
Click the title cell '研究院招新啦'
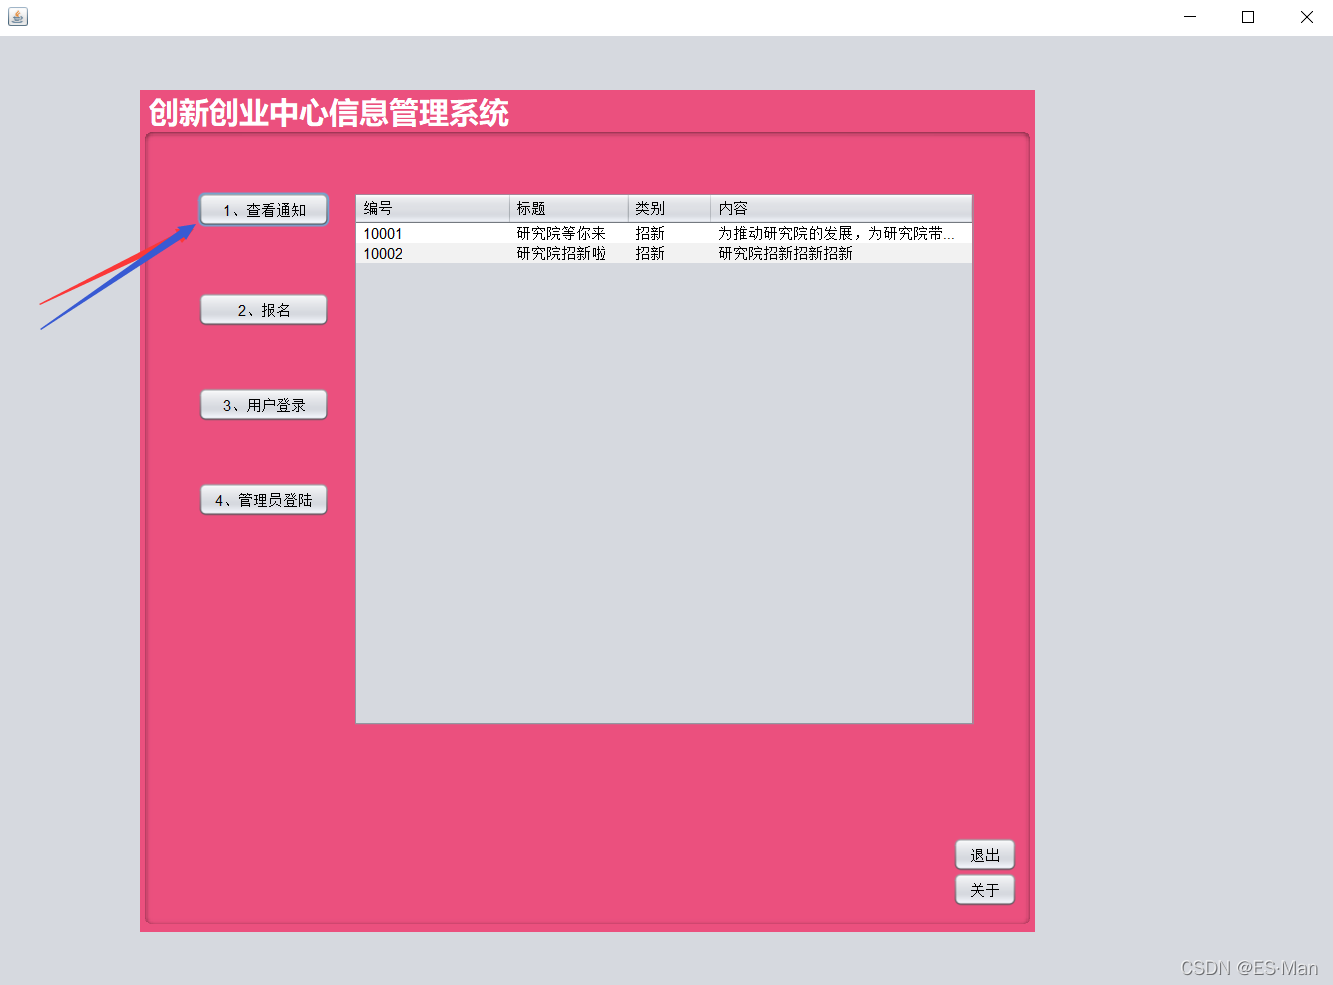(569, 253)
